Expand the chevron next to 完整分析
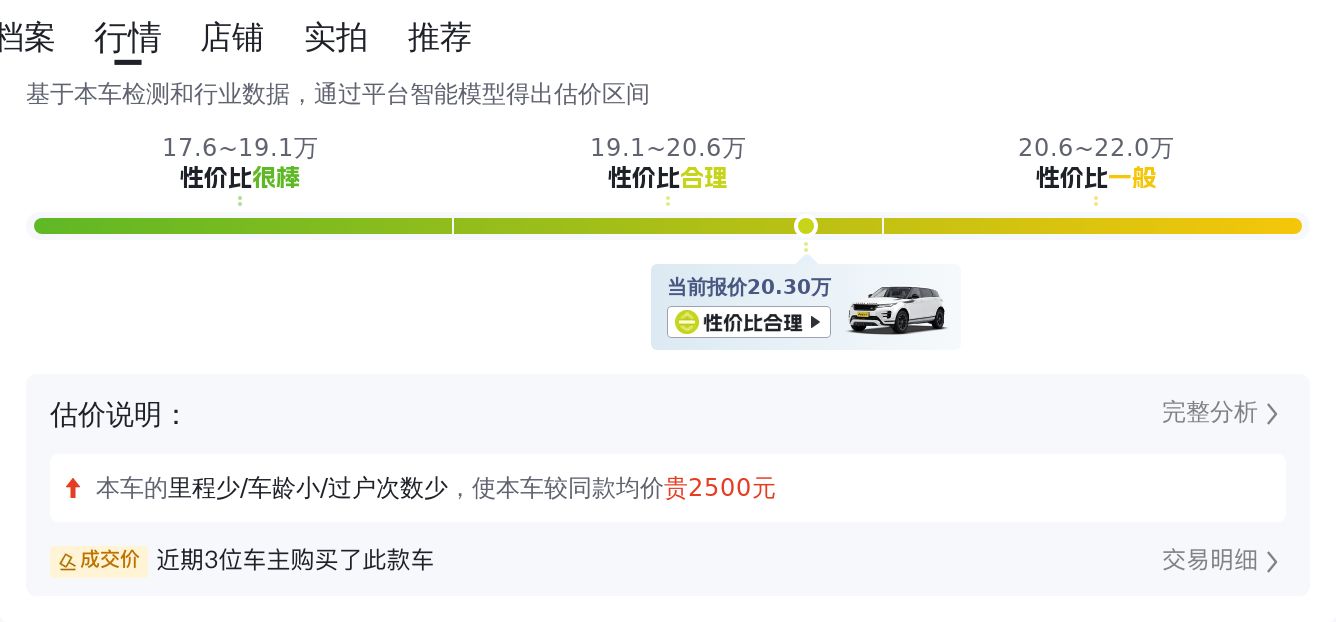Viewport: 1336px width, 622px height. coord(1272,414)
